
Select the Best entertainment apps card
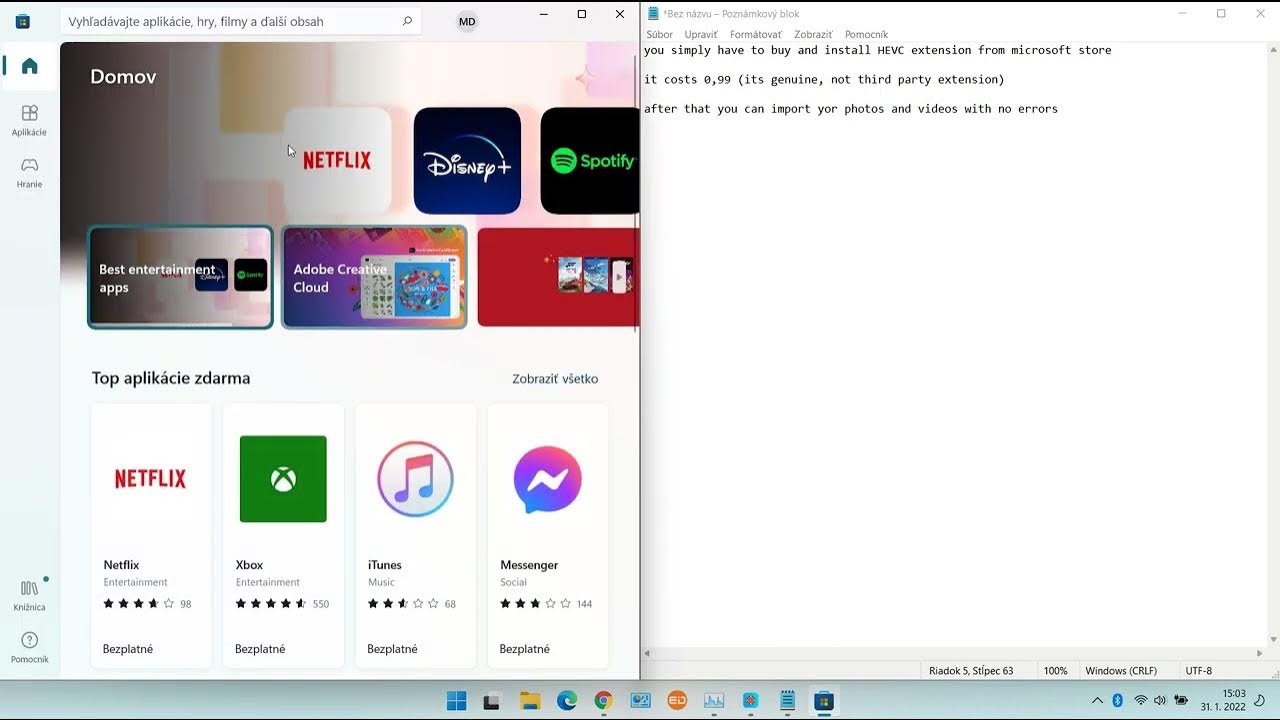(180, 277)
